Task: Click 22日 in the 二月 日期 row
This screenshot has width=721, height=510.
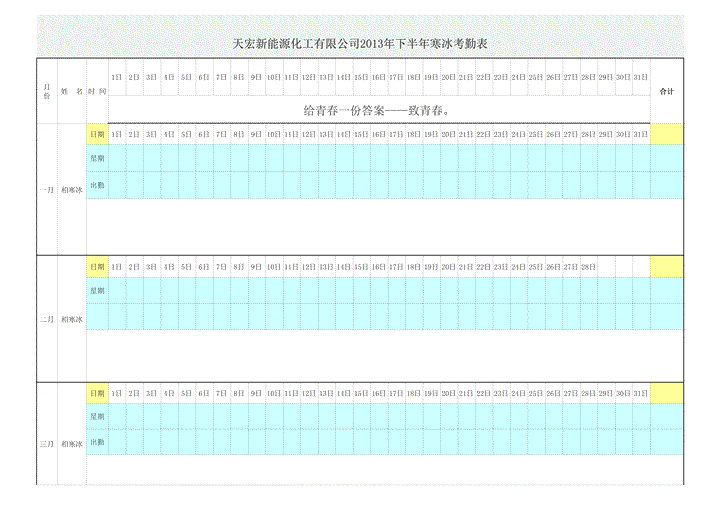Action: tap(484, 267)
